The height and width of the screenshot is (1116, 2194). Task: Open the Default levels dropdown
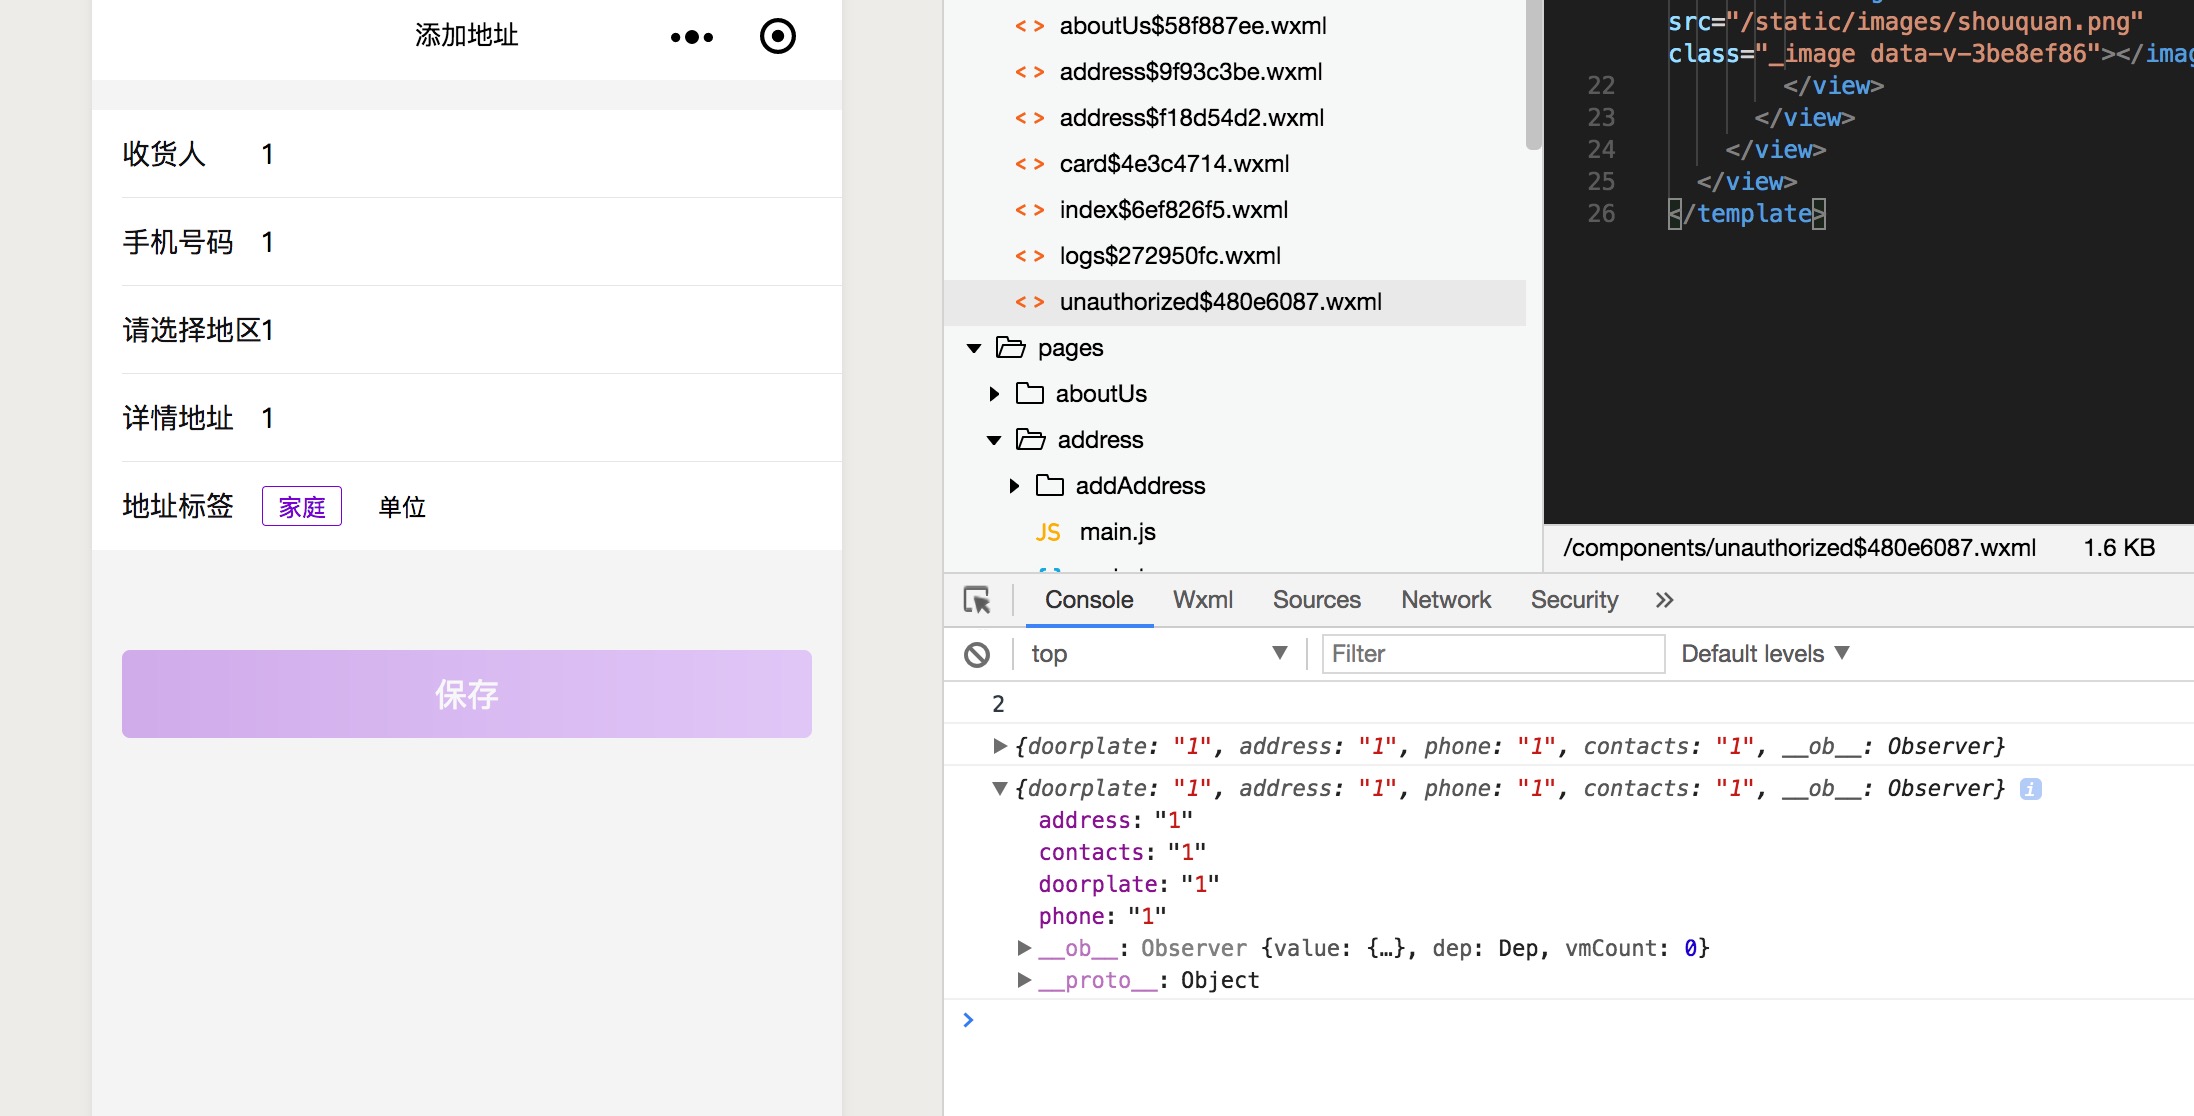click(x=1763, y=653)
